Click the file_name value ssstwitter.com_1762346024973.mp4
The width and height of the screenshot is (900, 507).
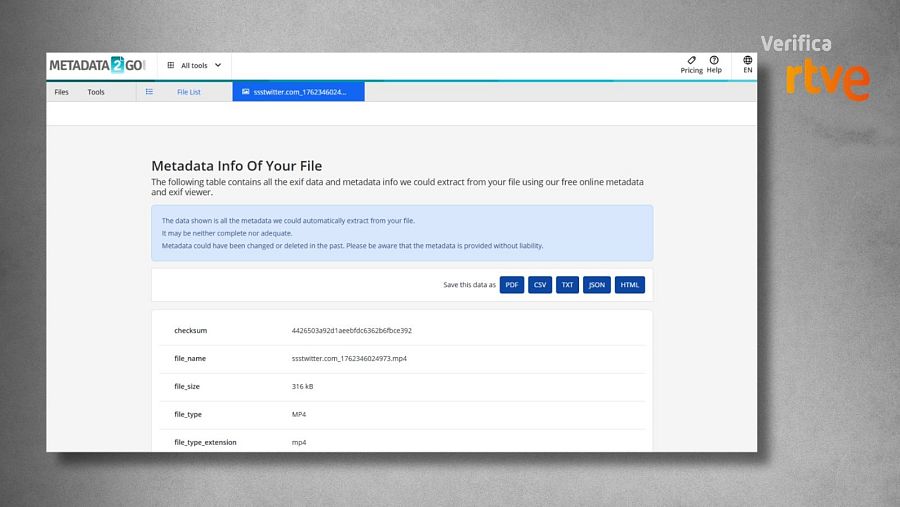[x=349, y=358]
